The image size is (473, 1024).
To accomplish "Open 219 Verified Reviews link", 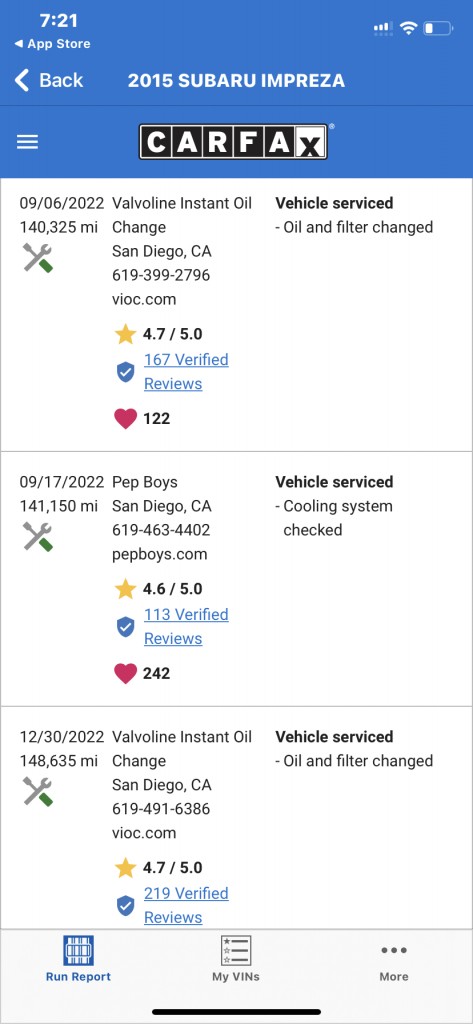I will click(x=186, y=905).
